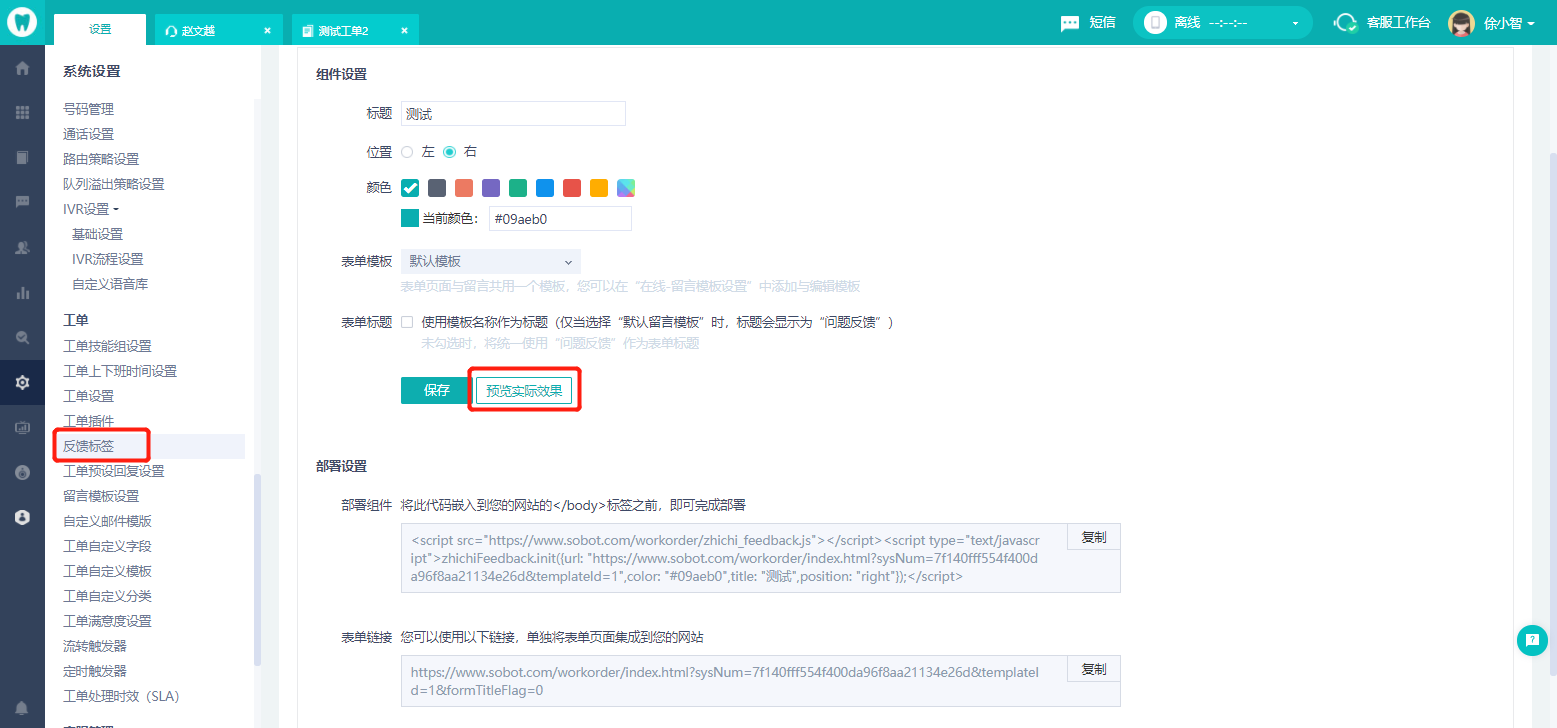Focus the 标题 input containing 测试
This screenshot has height=728, width=1557.
coord(513,113)
